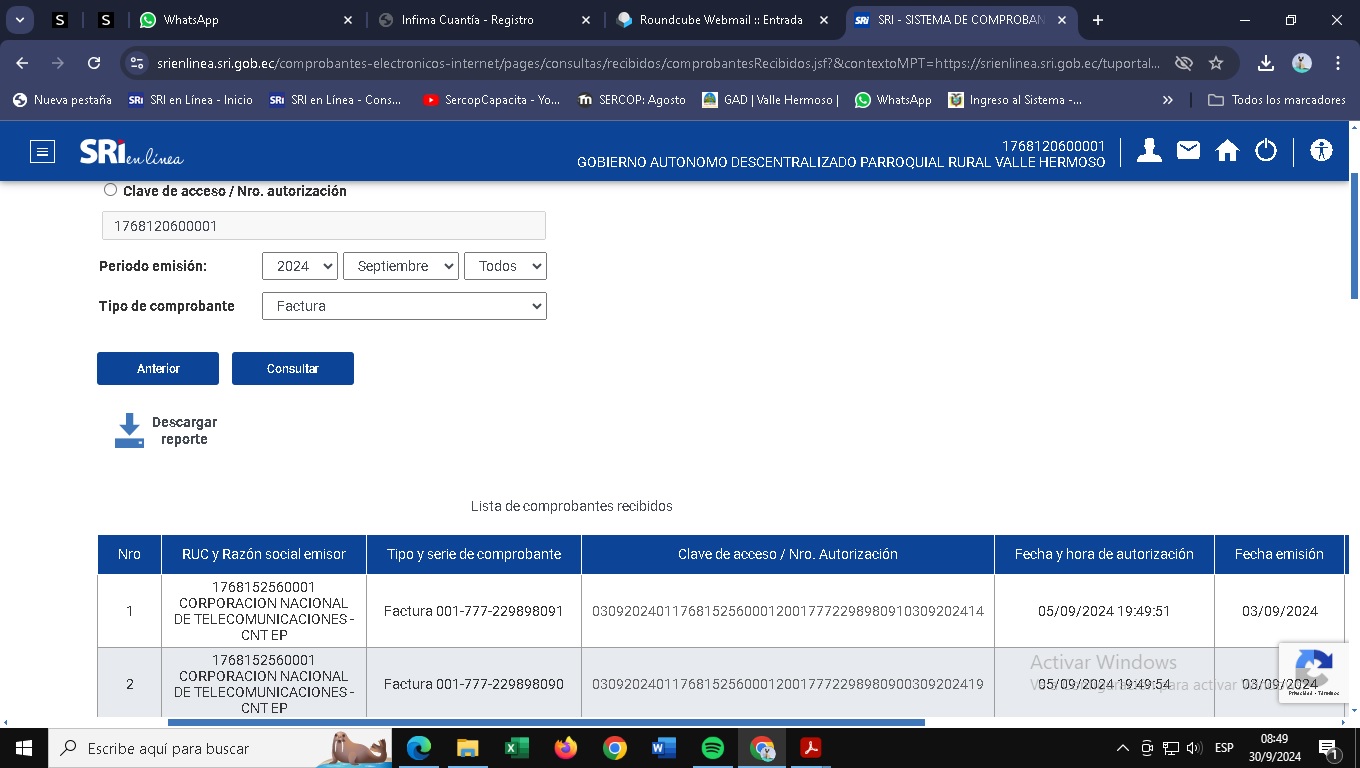Open the mailbox envelope icon
The image size is (1360, 768).
click(x=1188, y=151)
